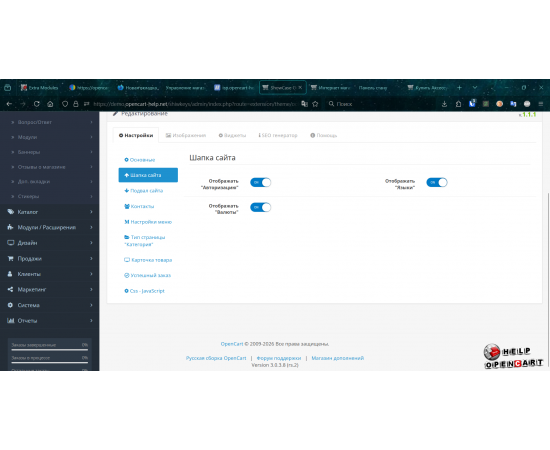Click the profile avatar icon in toolbar

(x=527, y=104)
